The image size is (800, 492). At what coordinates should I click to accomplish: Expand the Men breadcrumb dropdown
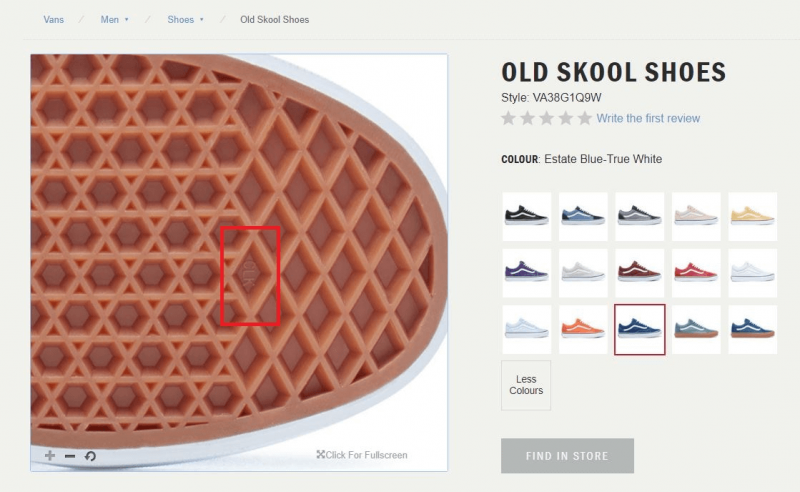127,20
